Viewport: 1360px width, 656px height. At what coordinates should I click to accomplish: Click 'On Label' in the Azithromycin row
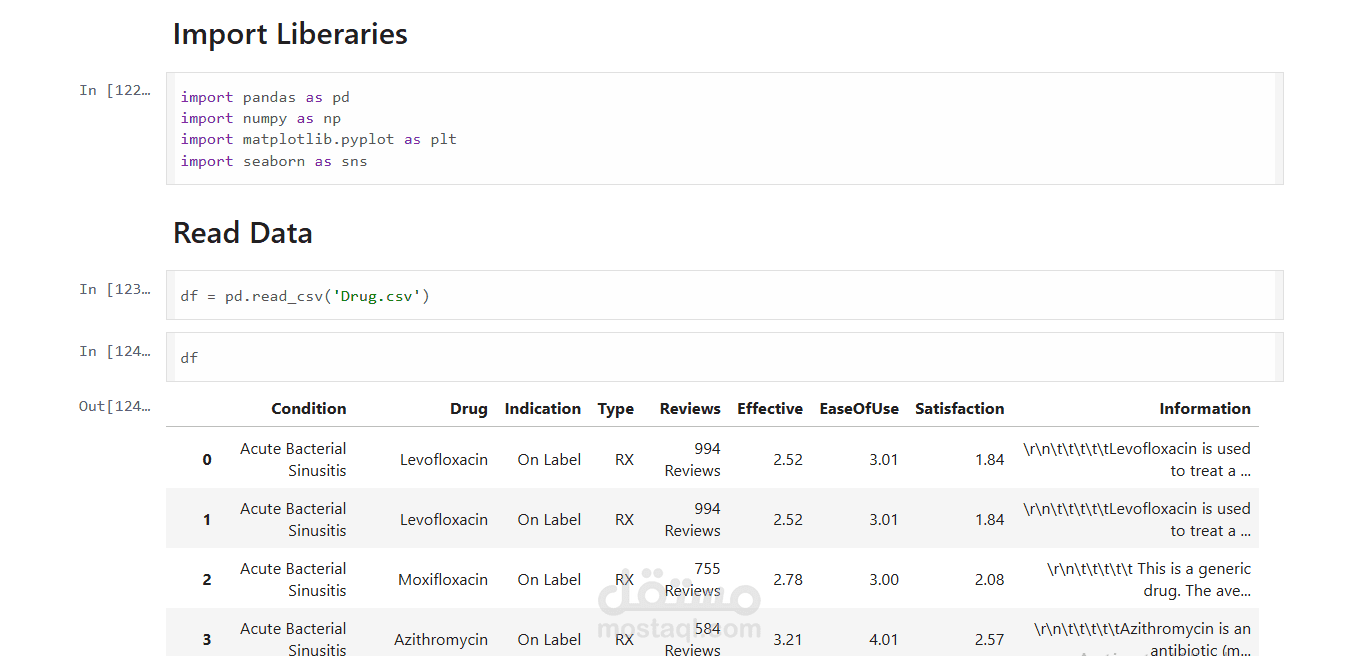click(x=549, y=640)
